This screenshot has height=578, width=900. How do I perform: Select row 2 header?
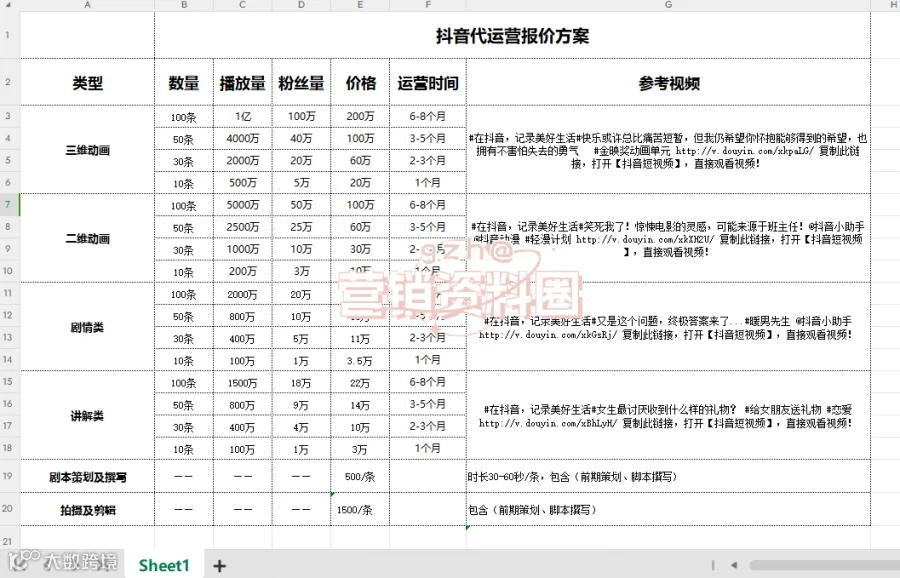click(x=9, y=82)
